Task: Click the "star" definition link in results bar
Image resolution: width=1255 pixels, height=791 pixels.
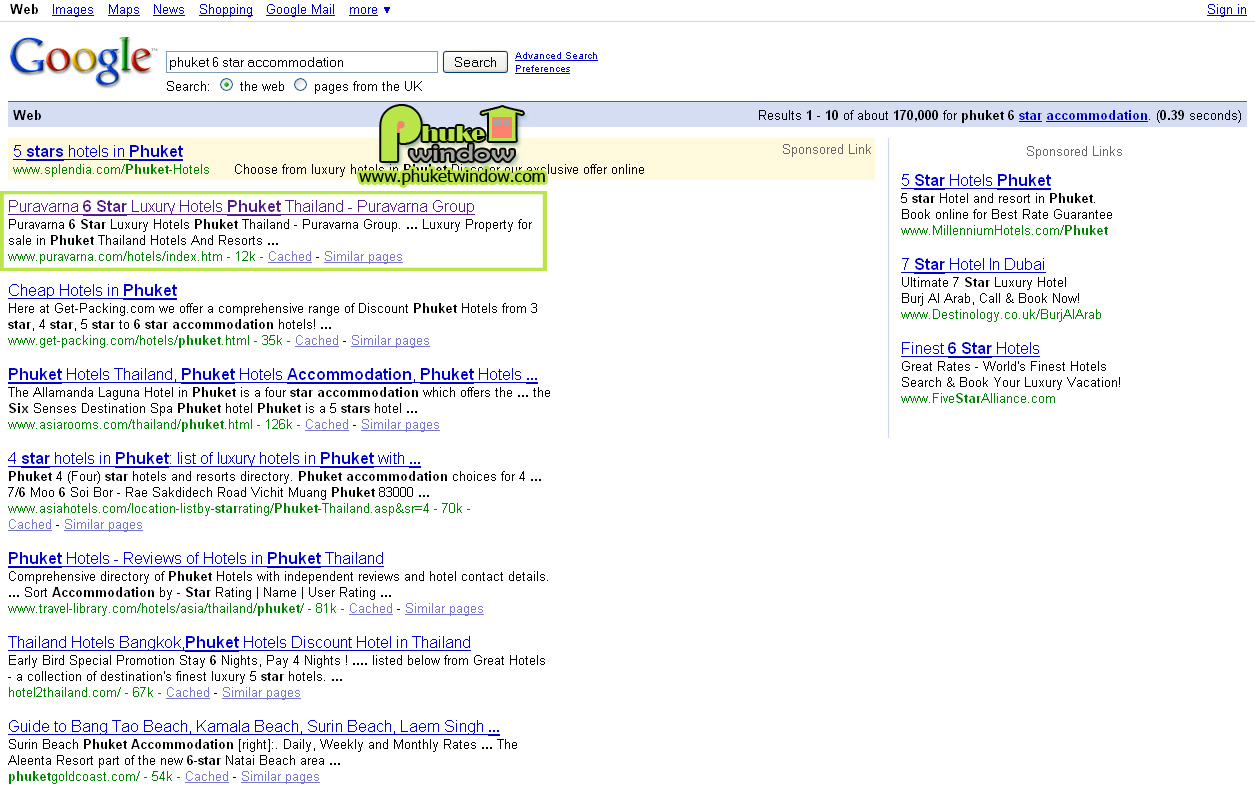Action: 1030,115
